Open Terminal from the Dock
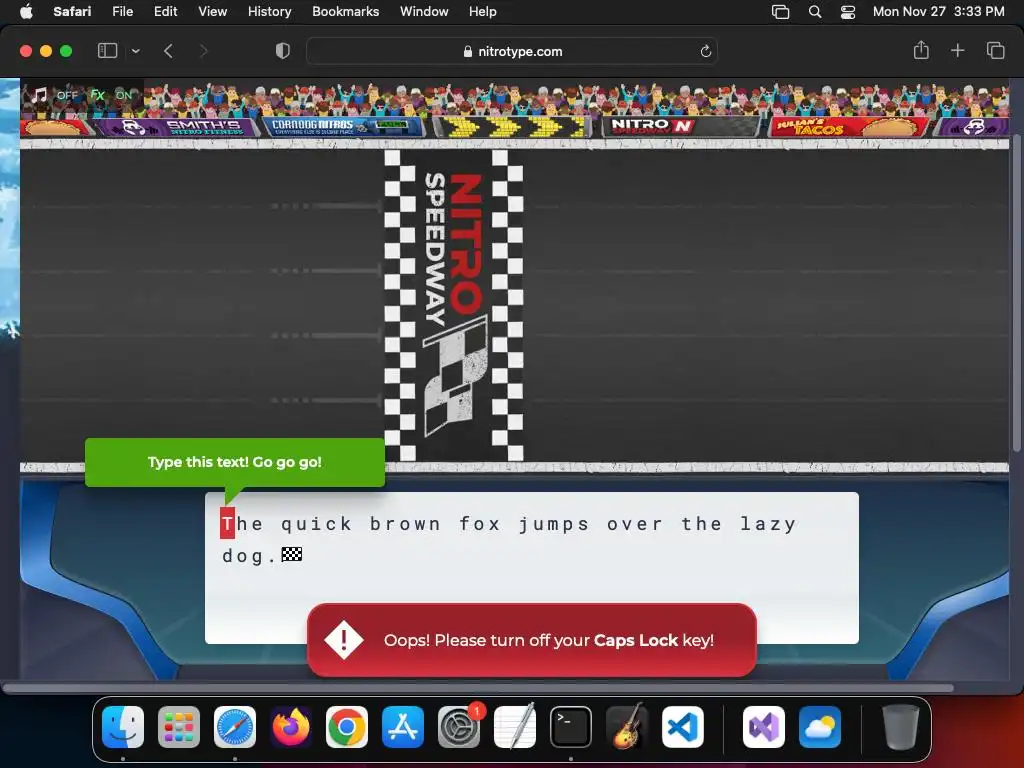Viewport: 1024px width, 768px height. tap(571, 727)
